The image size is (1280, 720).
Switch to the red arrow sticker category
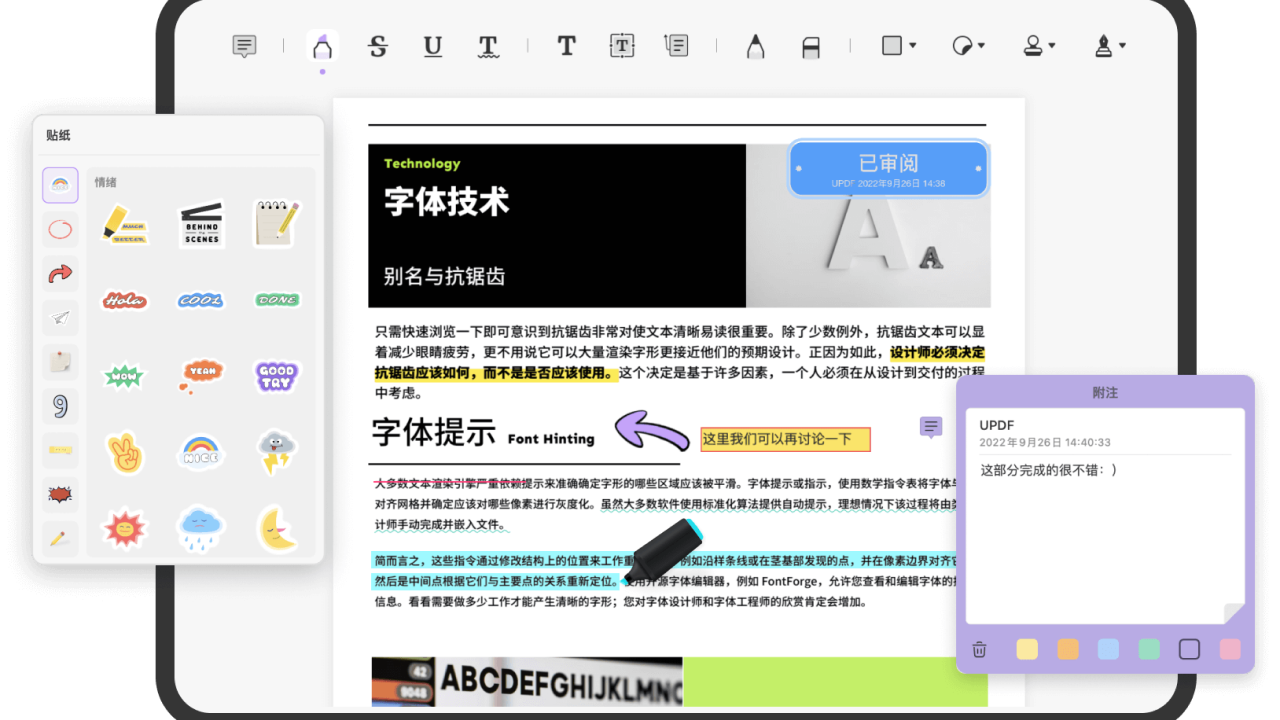pos(59,273)
